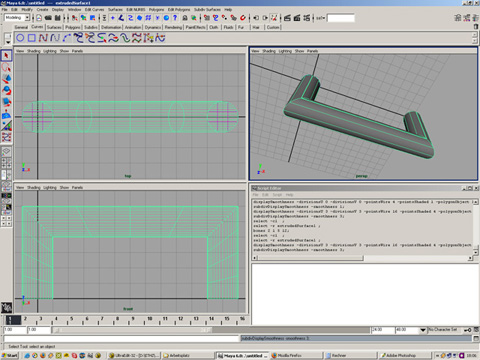Switch to Polygons shelf tab

tap(73, 27)
